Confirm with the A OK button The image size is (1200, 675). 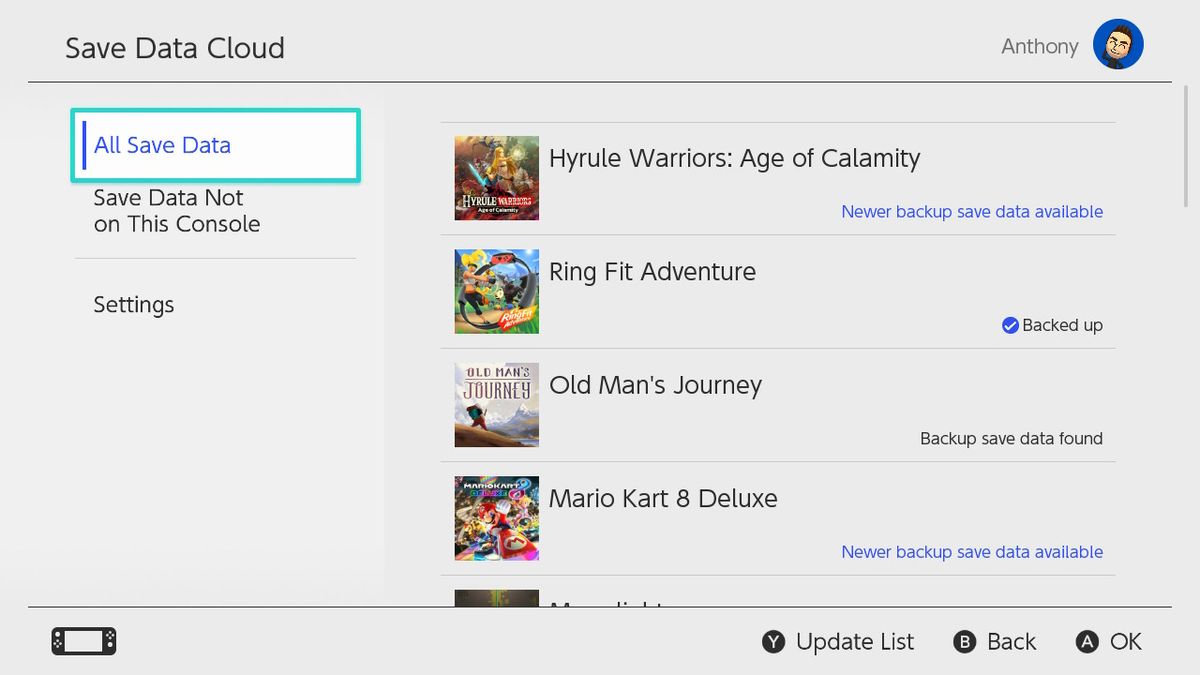(x=1110, y=641)
